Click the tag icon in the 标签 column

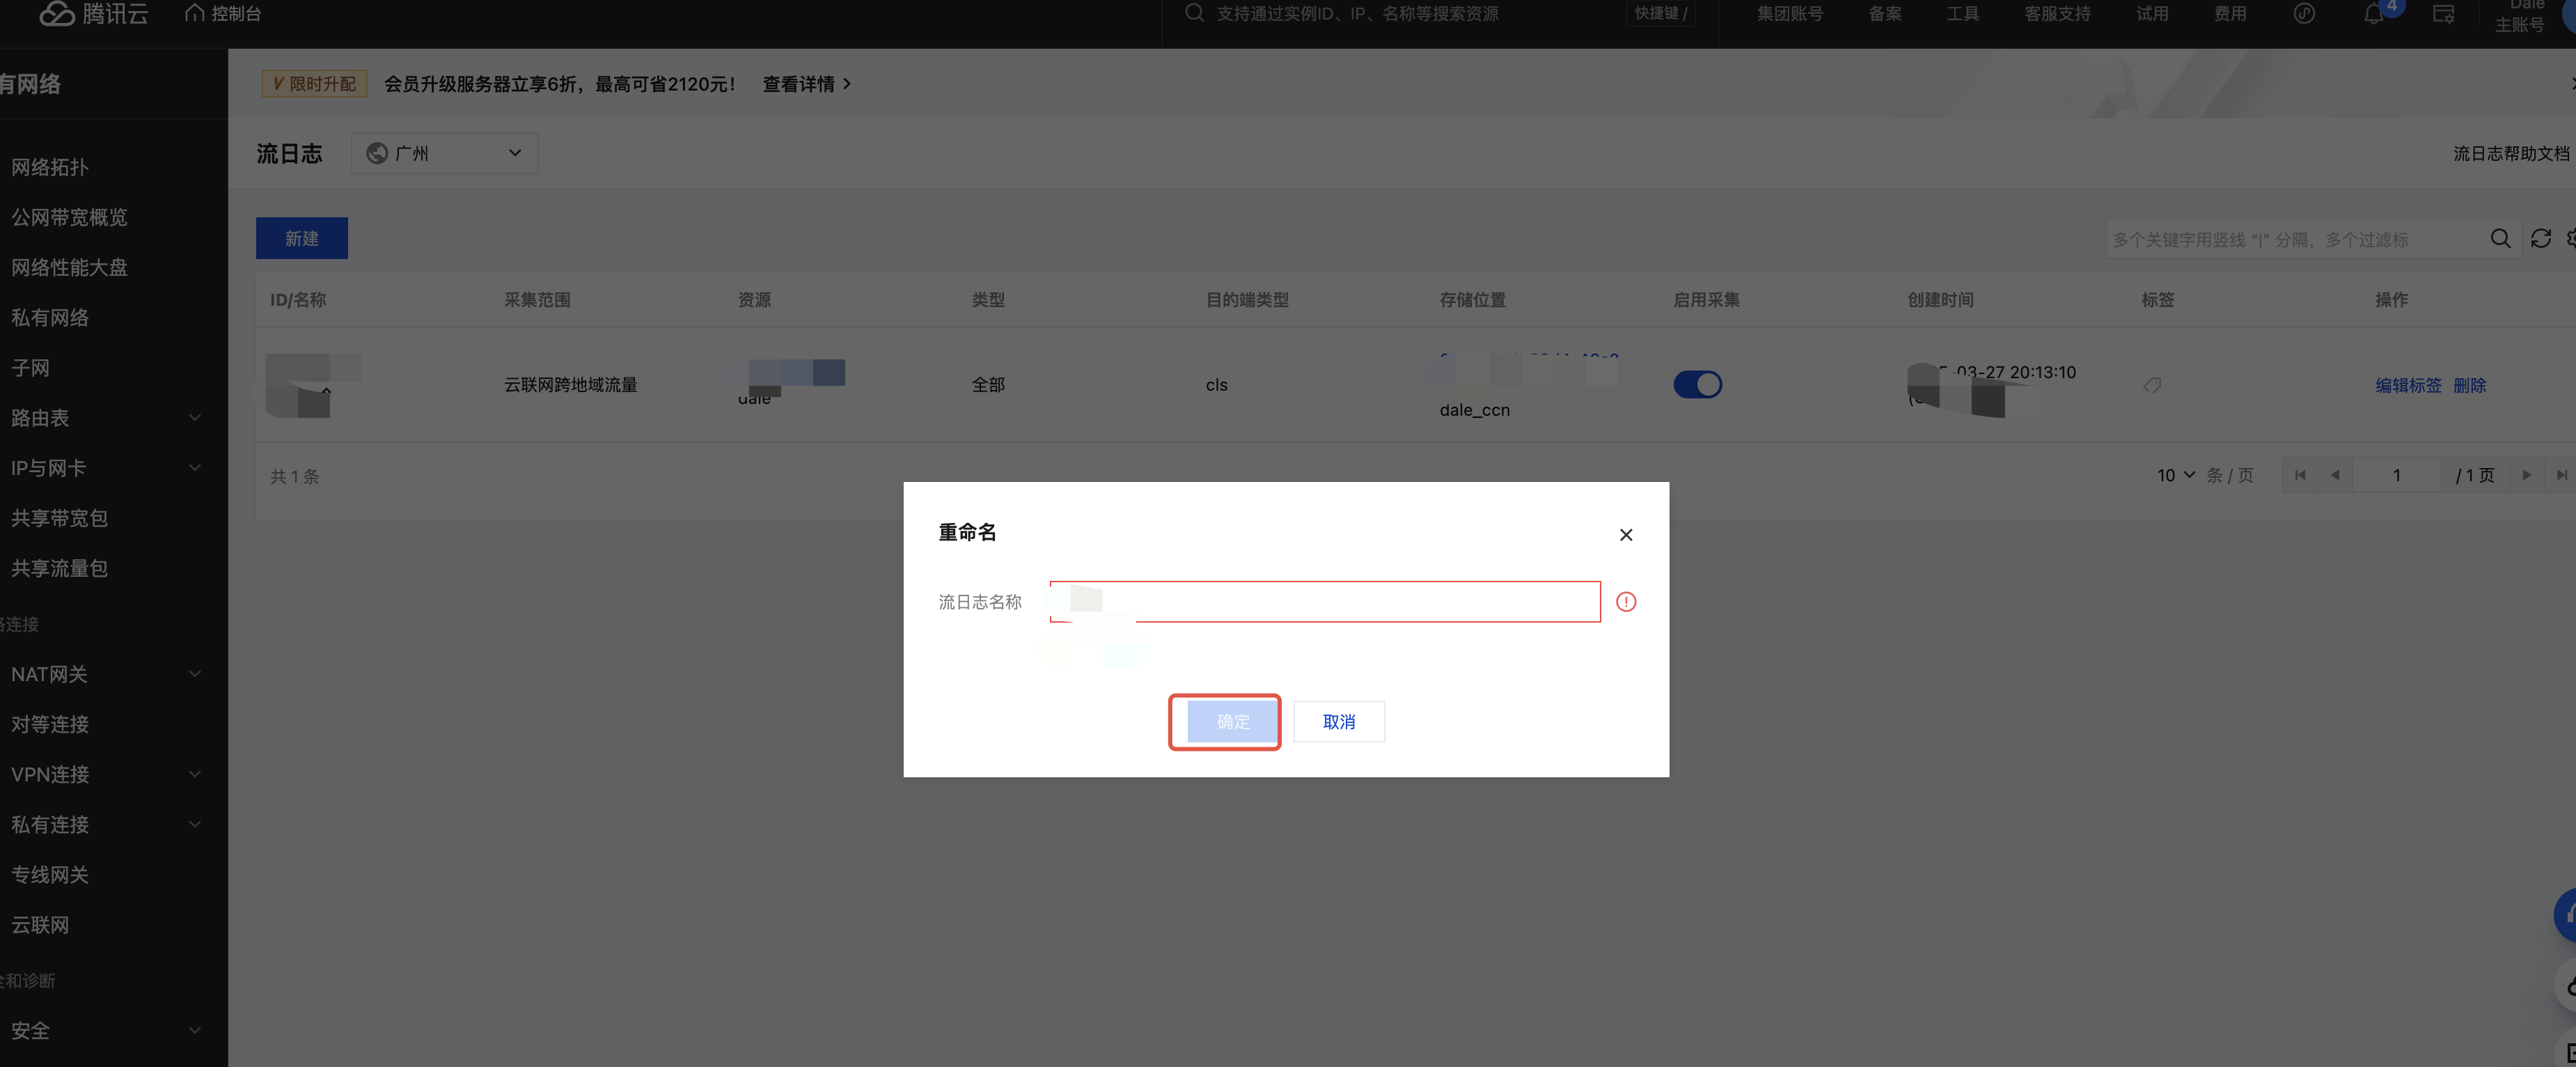2152,385
